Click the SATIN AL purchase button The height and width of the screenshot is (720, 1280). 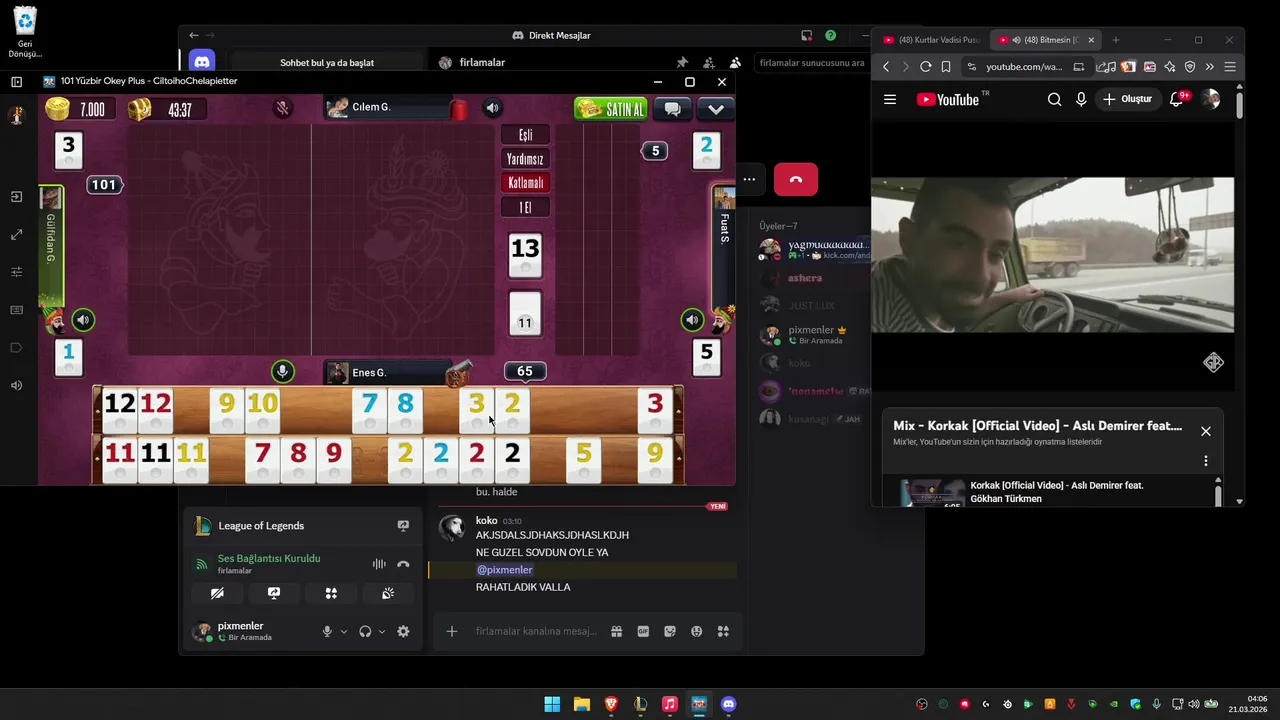click(x=610, y=109)
